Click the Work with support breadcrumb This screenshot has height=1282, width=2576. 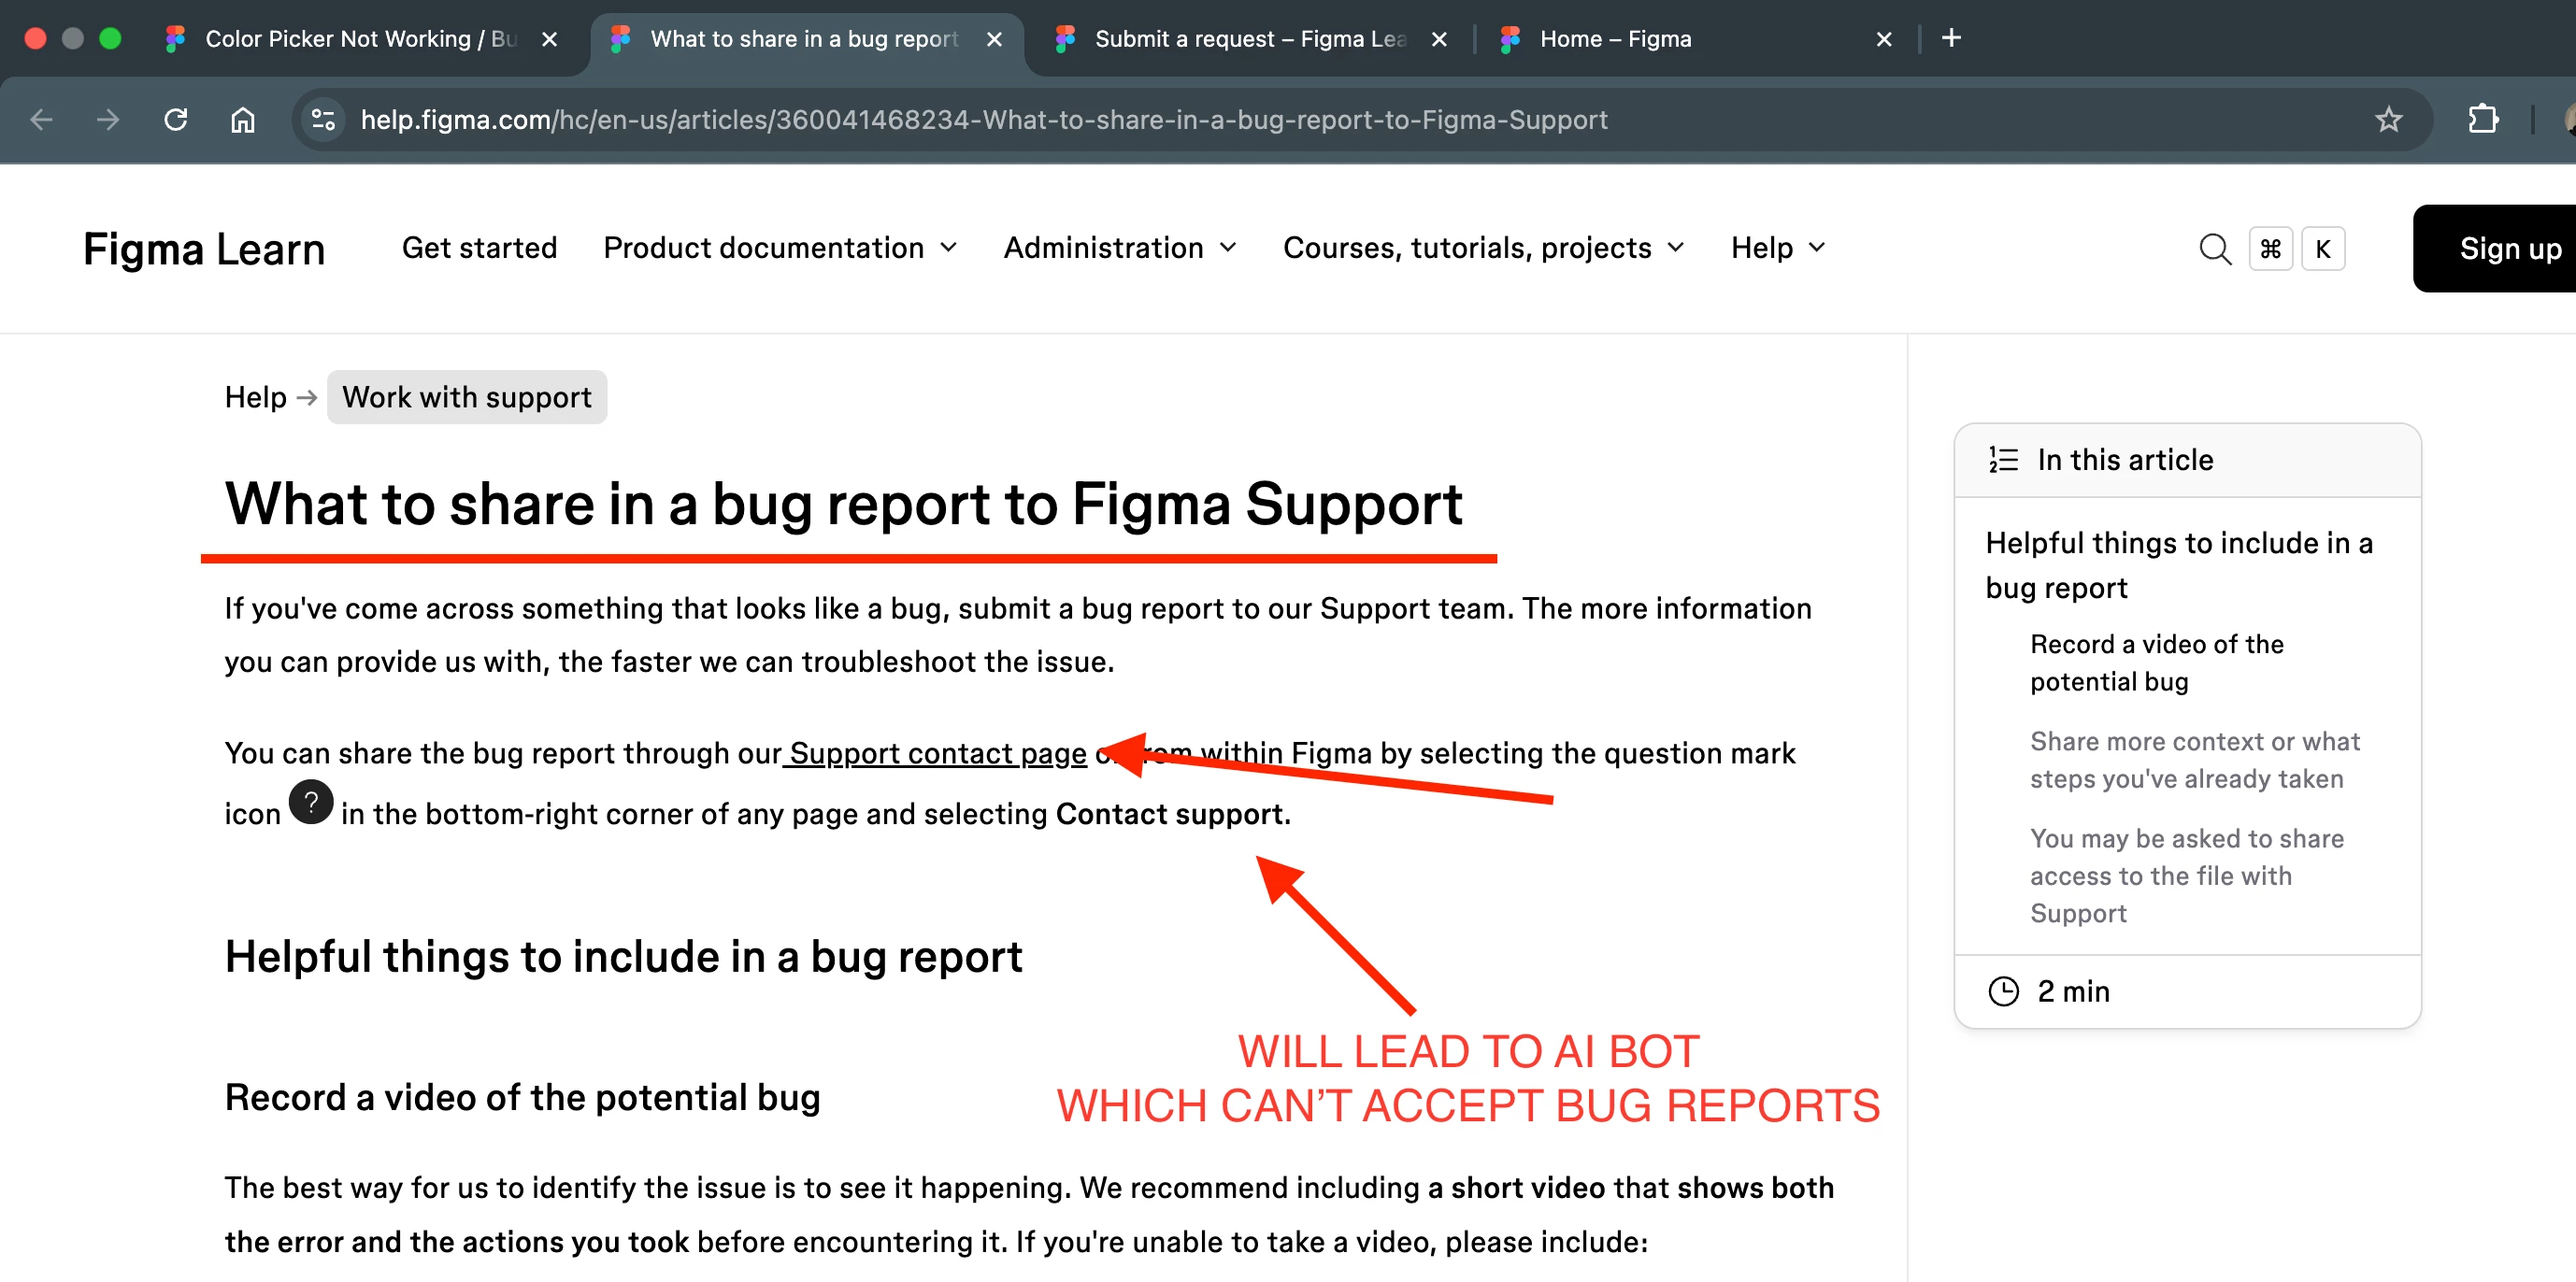tap(466, 397)
